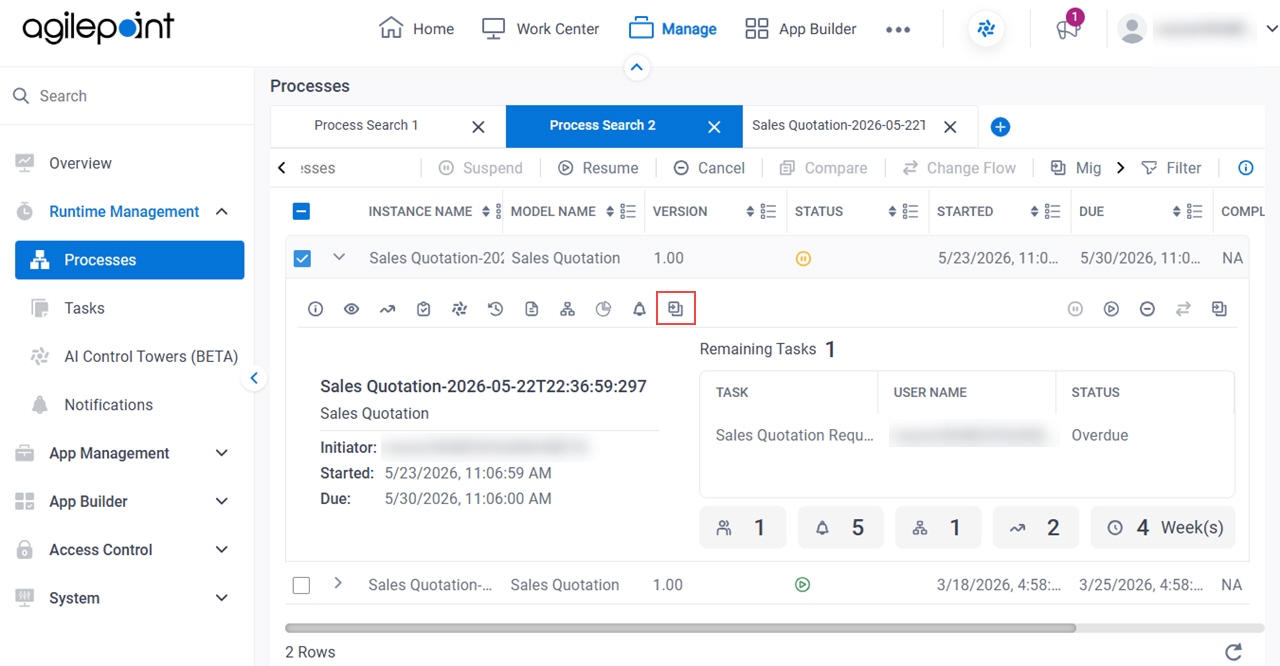Click the horizontal scrollbar under the table

click(x=680, y=628)
